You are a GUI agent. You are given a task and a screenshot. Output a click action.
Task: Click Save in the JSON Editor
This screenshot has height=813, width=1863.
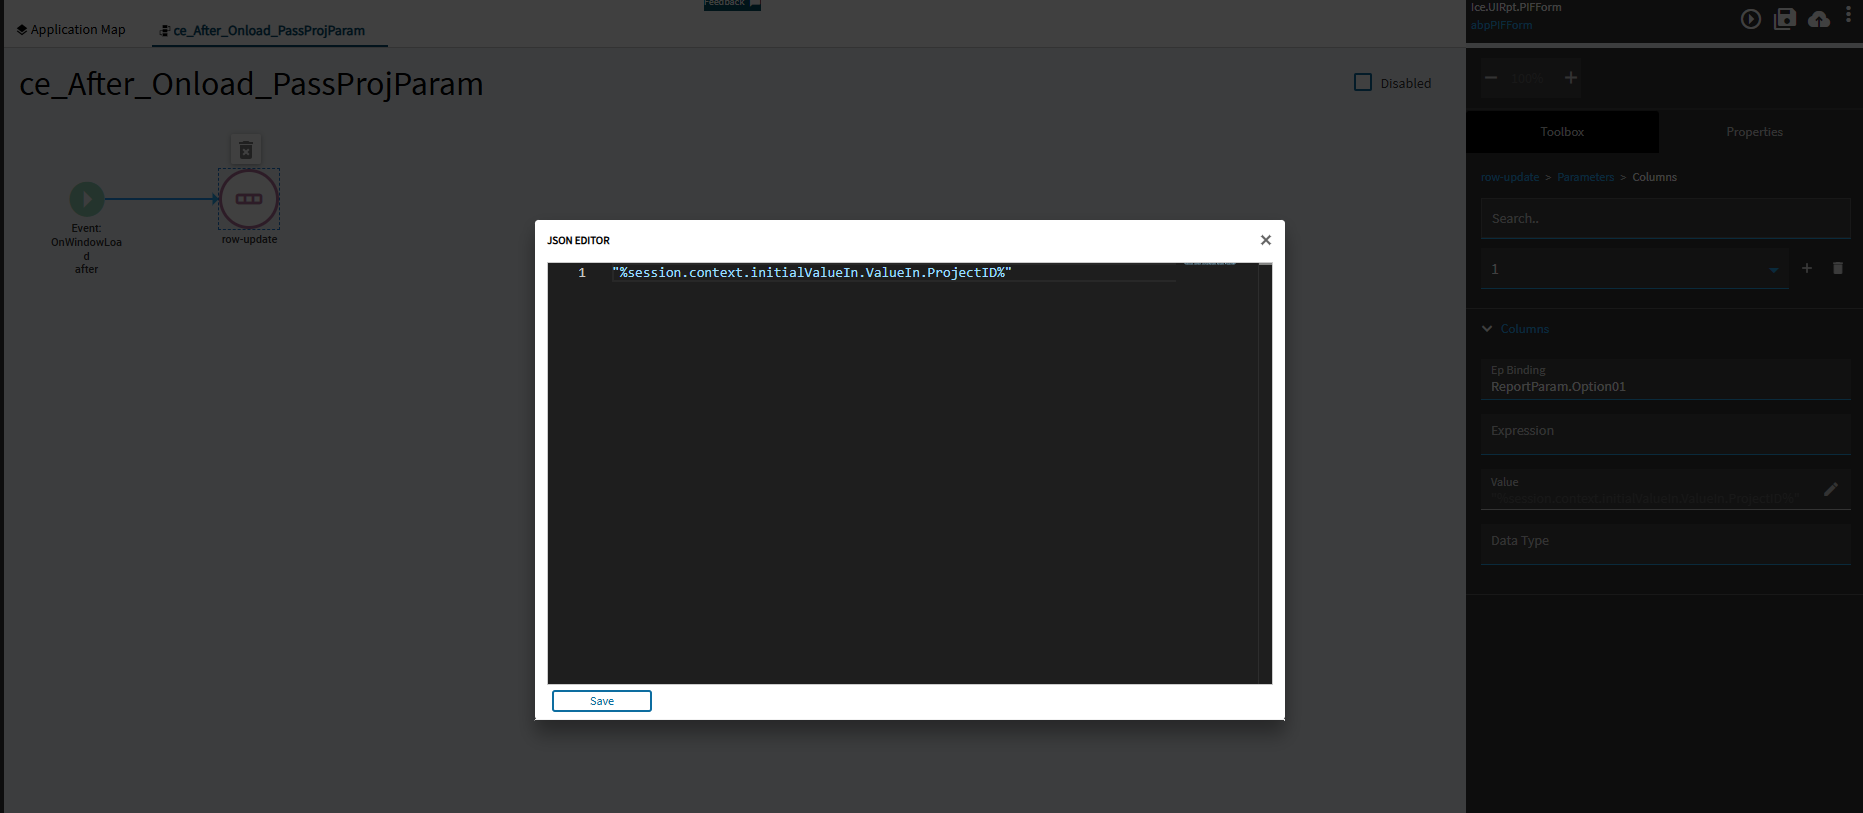[x=602, y=701]
